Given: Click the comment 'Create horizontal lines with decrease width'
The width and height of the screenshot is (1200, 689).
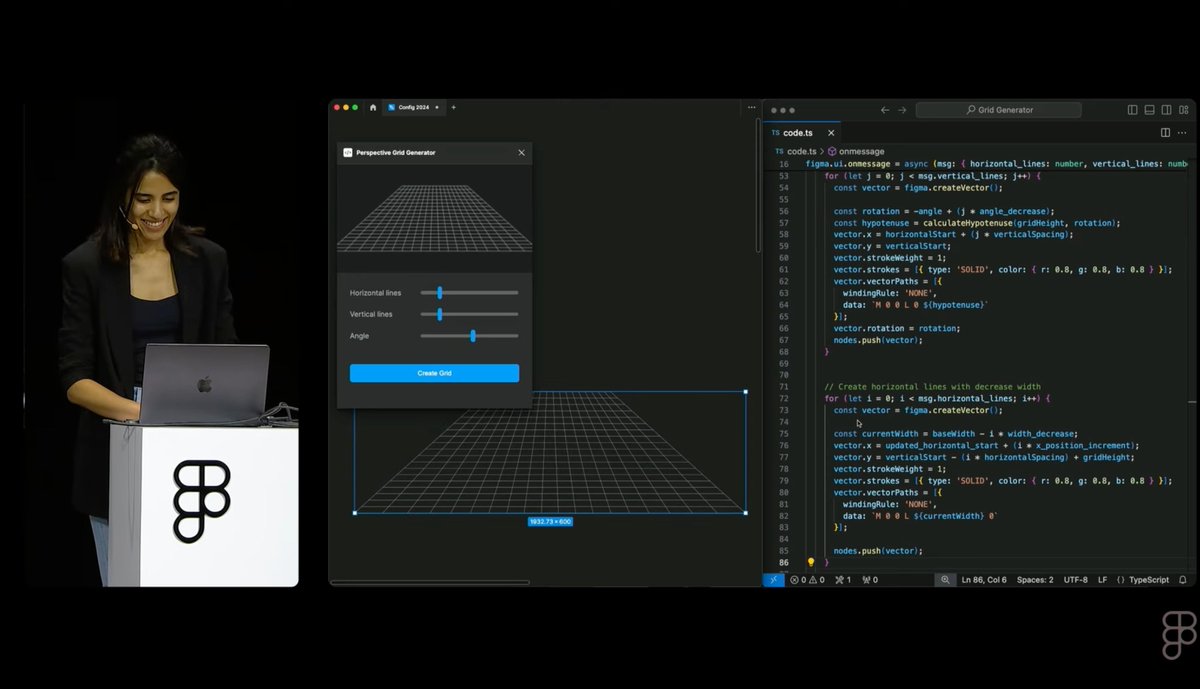Looking at the screenshot, I should tap(932, 387).
